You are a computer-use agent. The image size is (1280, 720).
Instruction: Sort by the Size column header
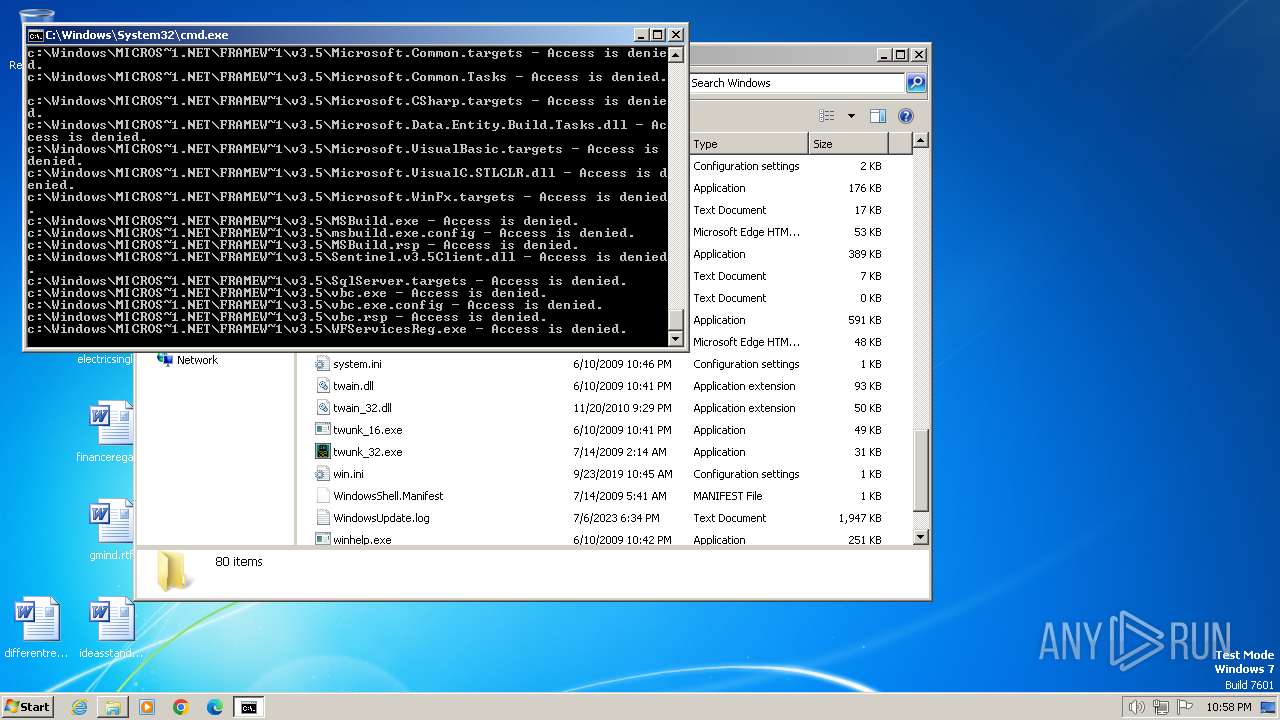(x=848, y=144)
